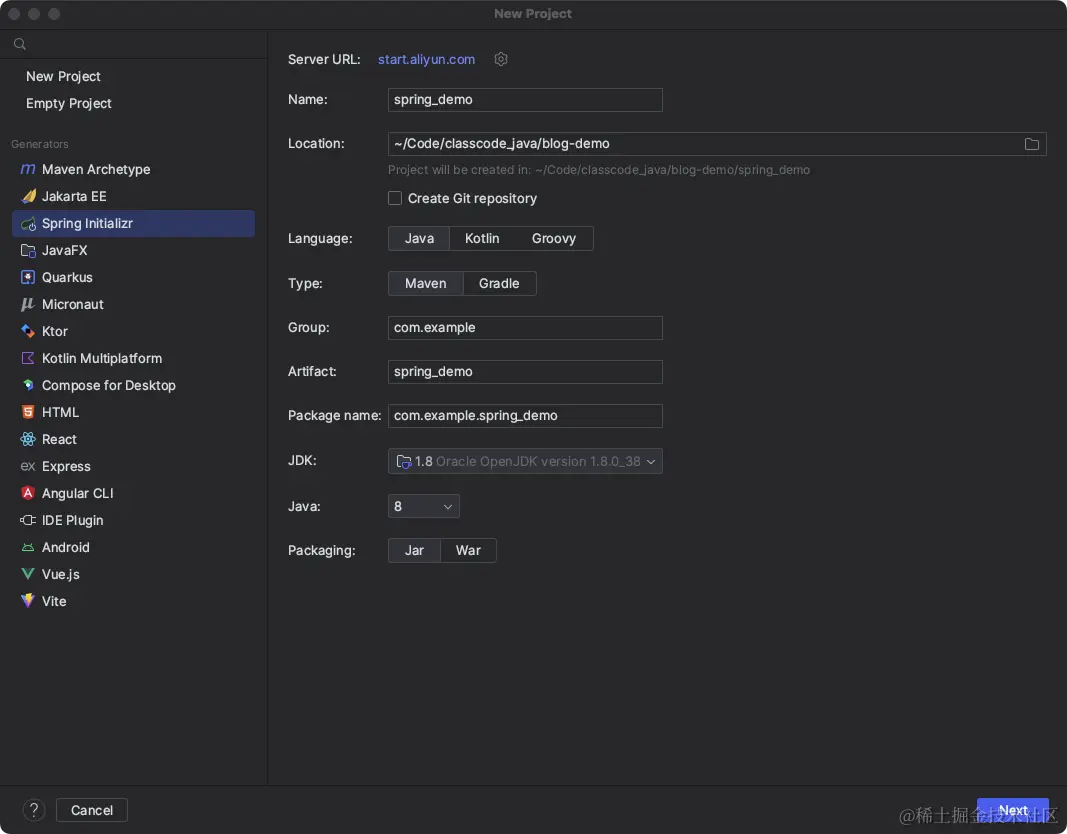
Task: Click the Compose for Desktop icon
Action: [28, 385]
